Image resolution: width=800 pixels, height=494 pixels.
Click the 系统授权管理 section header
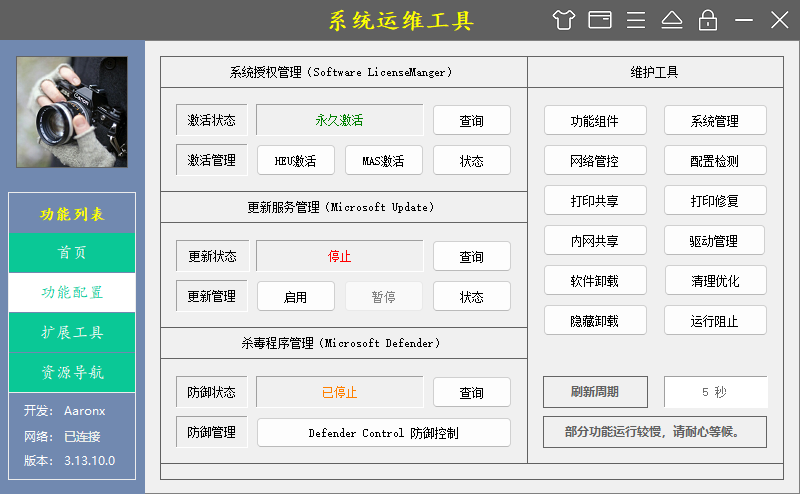[x=343, y=72]
